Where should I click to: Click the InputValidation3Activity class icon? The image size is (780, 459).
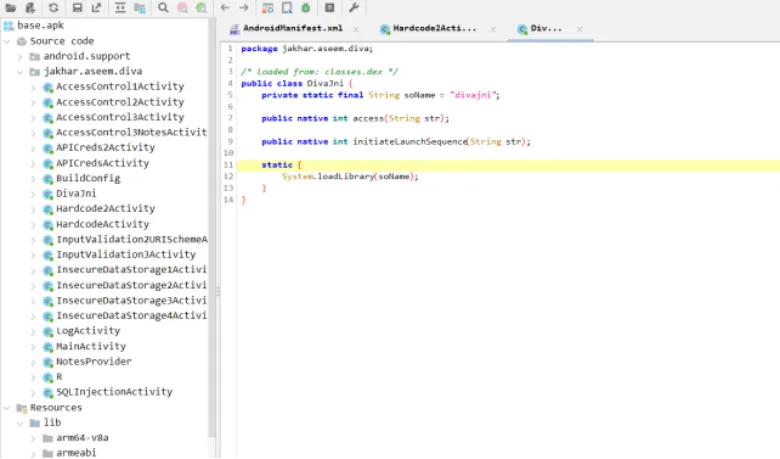48,255
